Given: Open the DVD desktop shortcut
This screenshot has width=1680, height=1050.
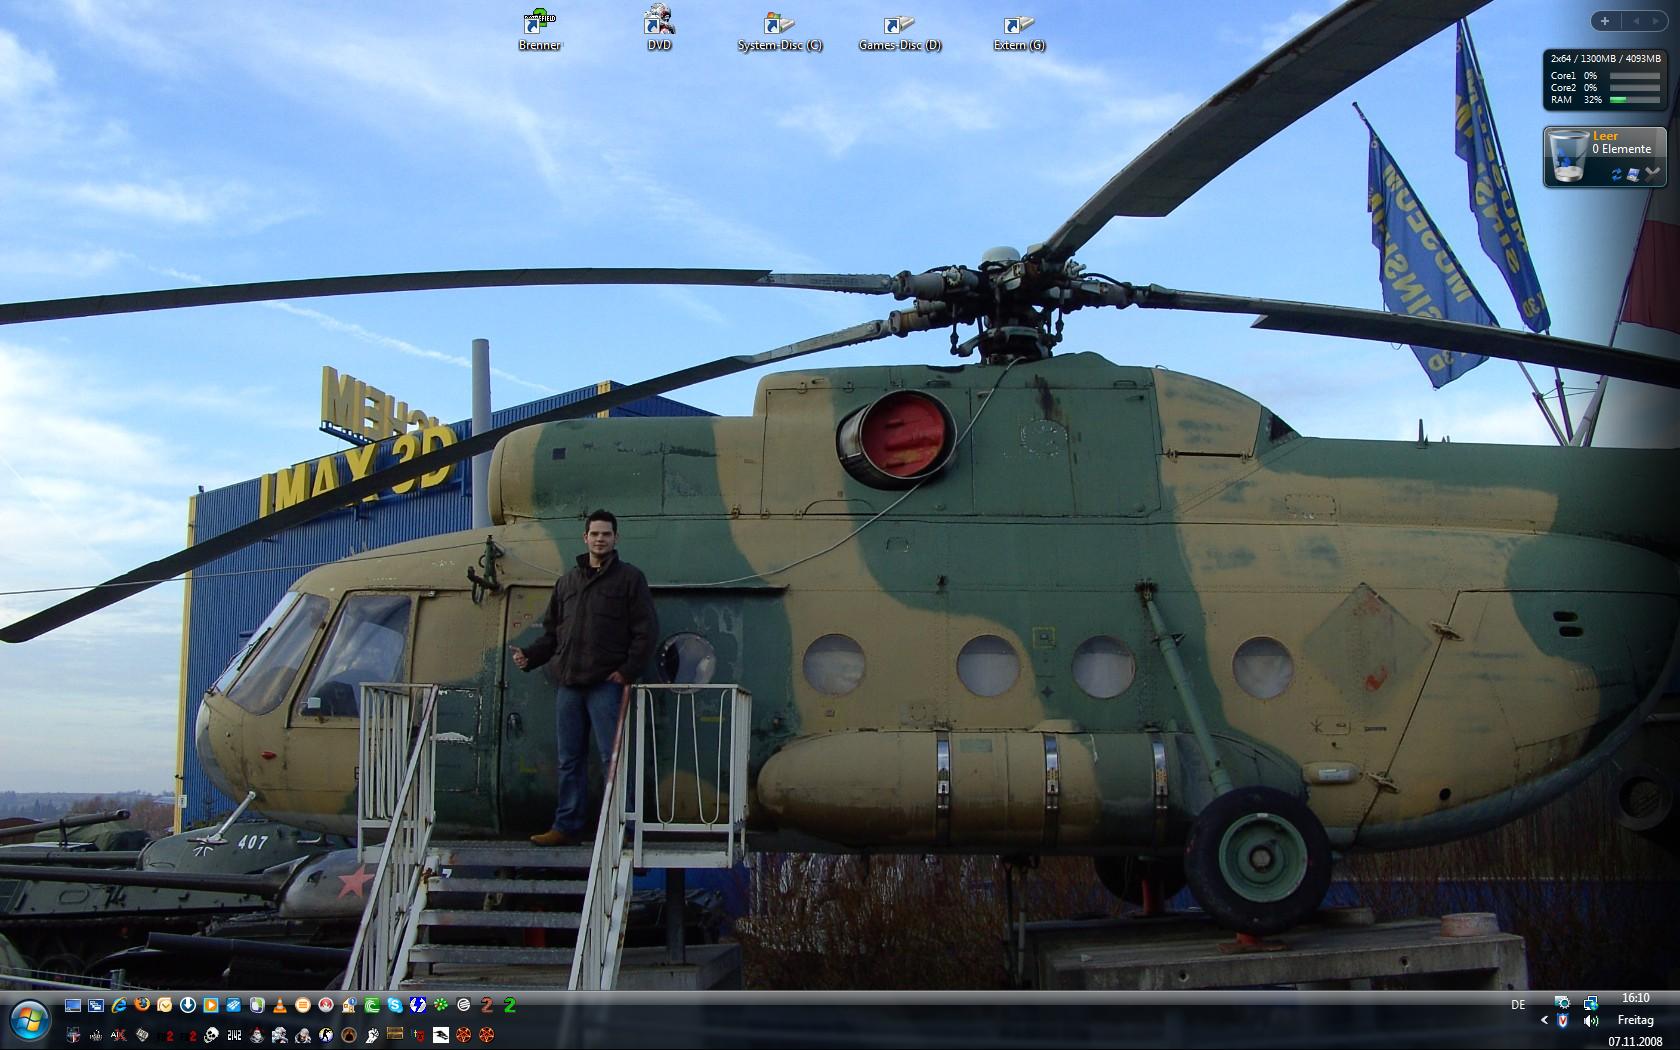Looking at the screenshot, I should (x=659, y=30).
